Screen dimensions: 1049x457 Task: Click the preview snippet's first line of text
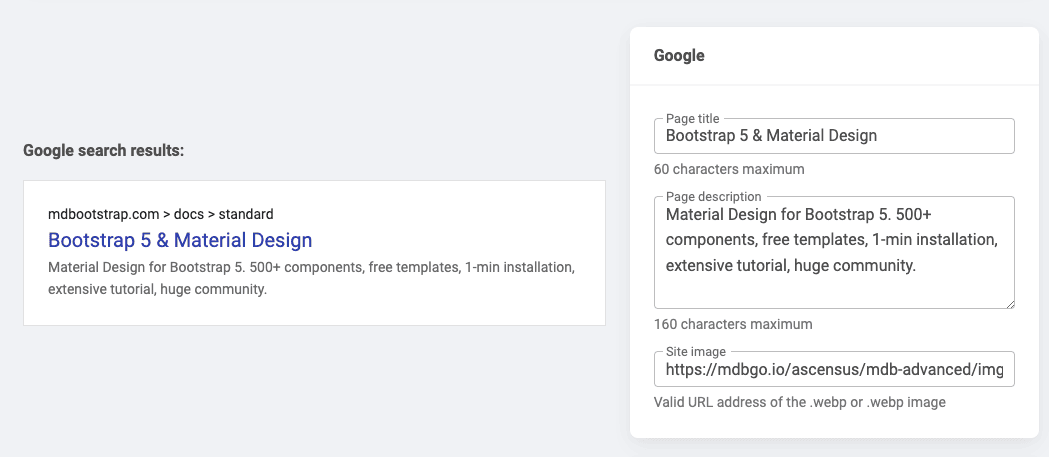310,268
